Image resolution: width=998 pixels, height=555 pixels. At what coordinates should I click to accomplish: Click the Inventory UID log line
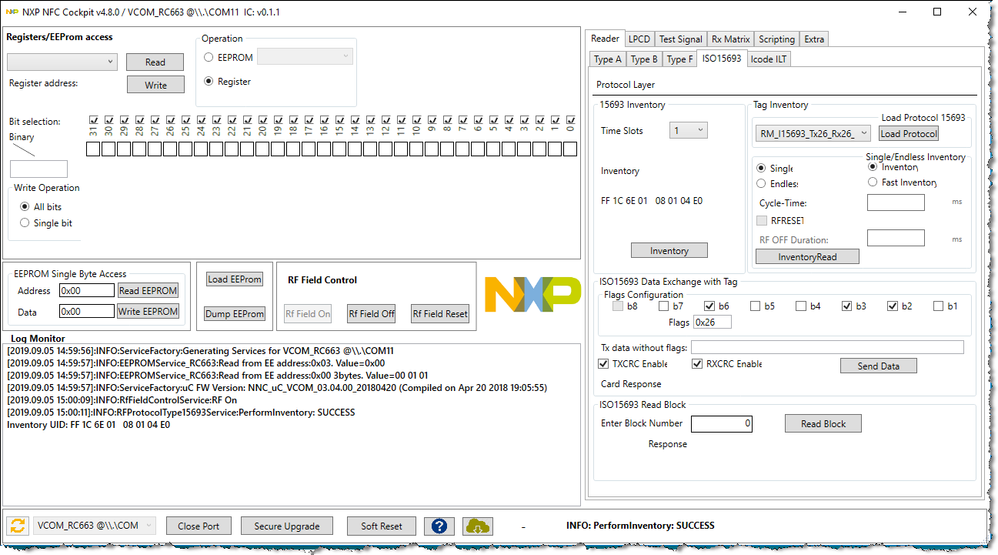pos(88,425)
